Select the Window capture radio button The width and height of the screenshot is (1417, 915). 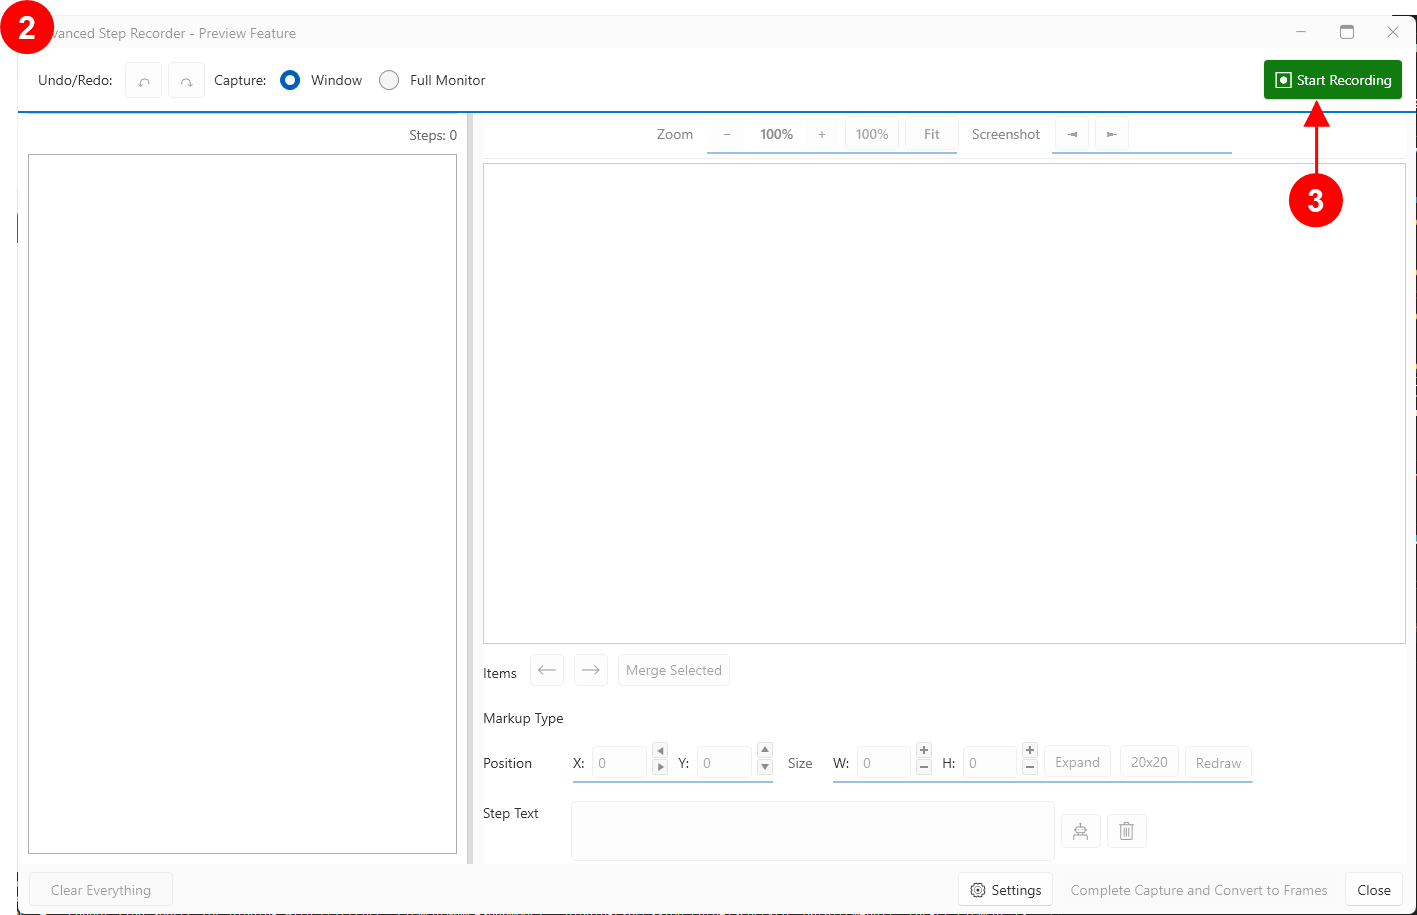[x=290, y=80]
